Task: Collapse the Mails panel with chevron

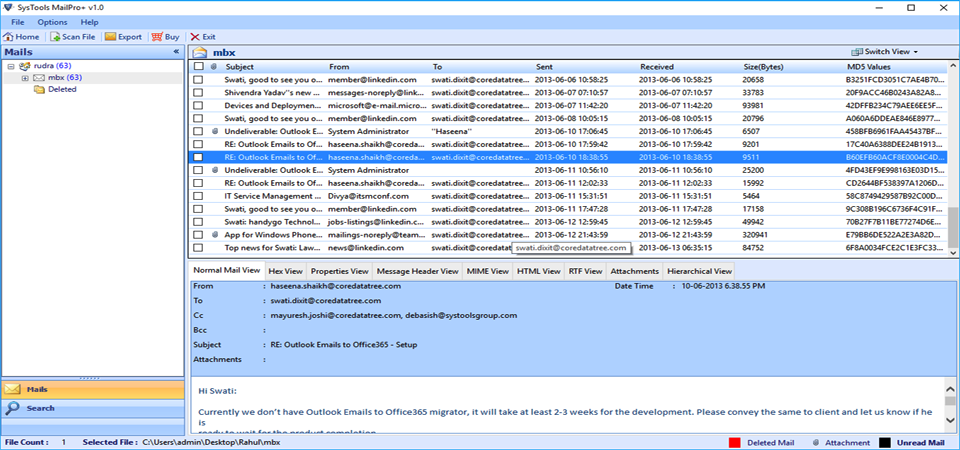Action: coord(176,52)
